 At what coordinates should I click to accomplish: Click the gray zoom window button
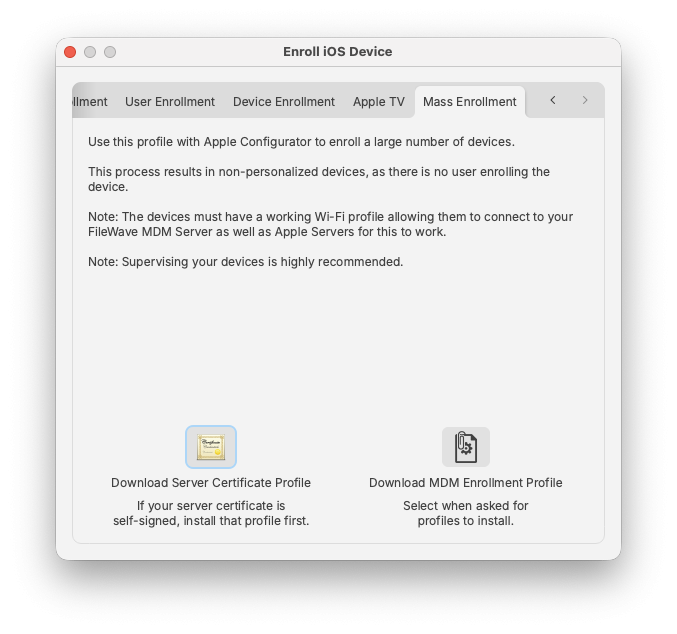point(110,52)
